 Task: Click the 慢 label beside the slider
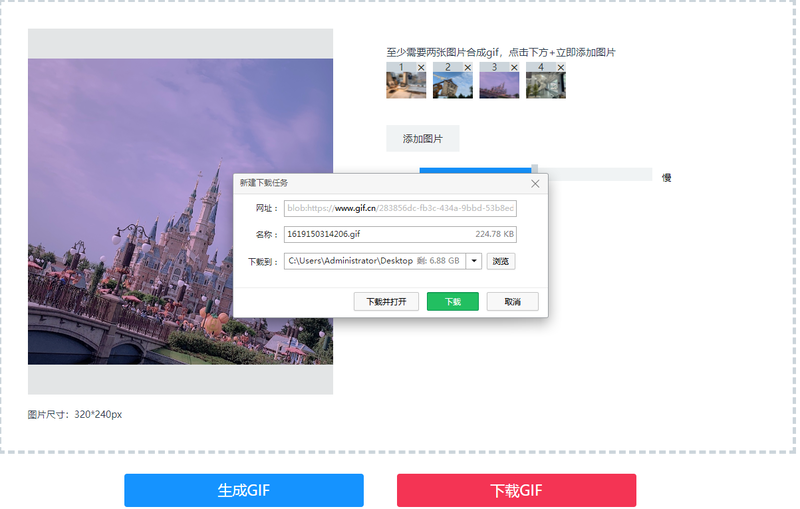(x=666, y=177)
